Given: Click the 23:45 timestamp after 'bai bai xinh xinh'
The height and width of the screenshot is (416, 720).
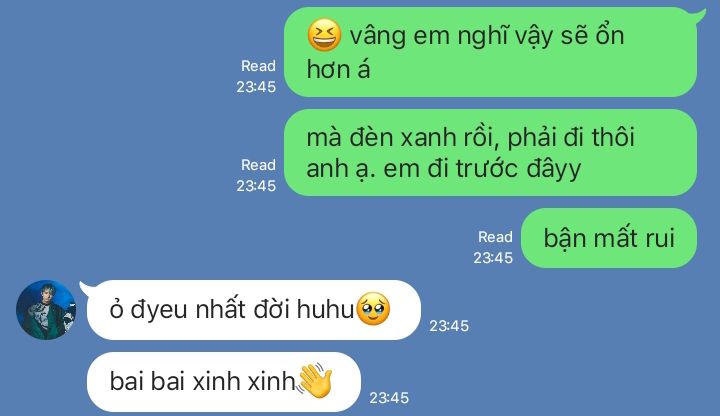Looking at the screenshot, I should click(x=389, y=398).
